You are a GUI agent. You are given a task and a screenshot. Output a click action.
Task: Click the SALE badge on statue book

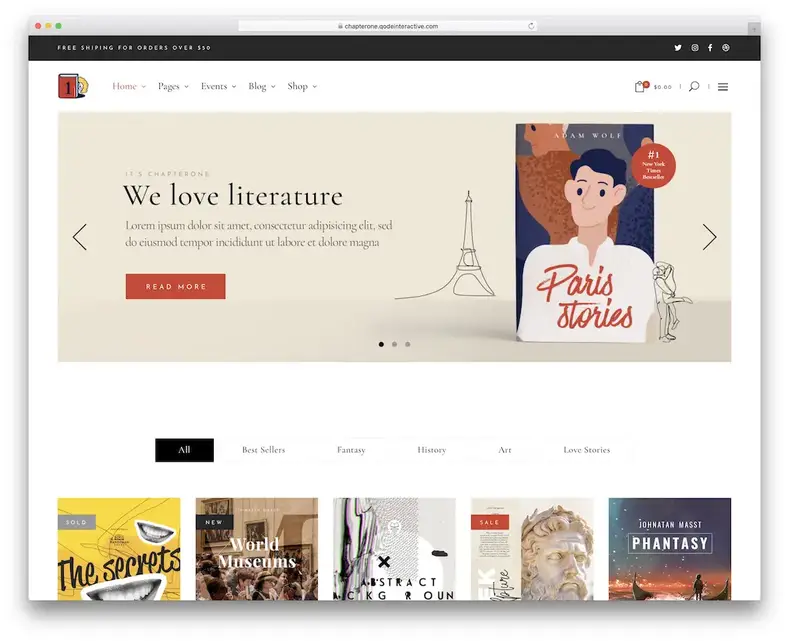[490, 522]
